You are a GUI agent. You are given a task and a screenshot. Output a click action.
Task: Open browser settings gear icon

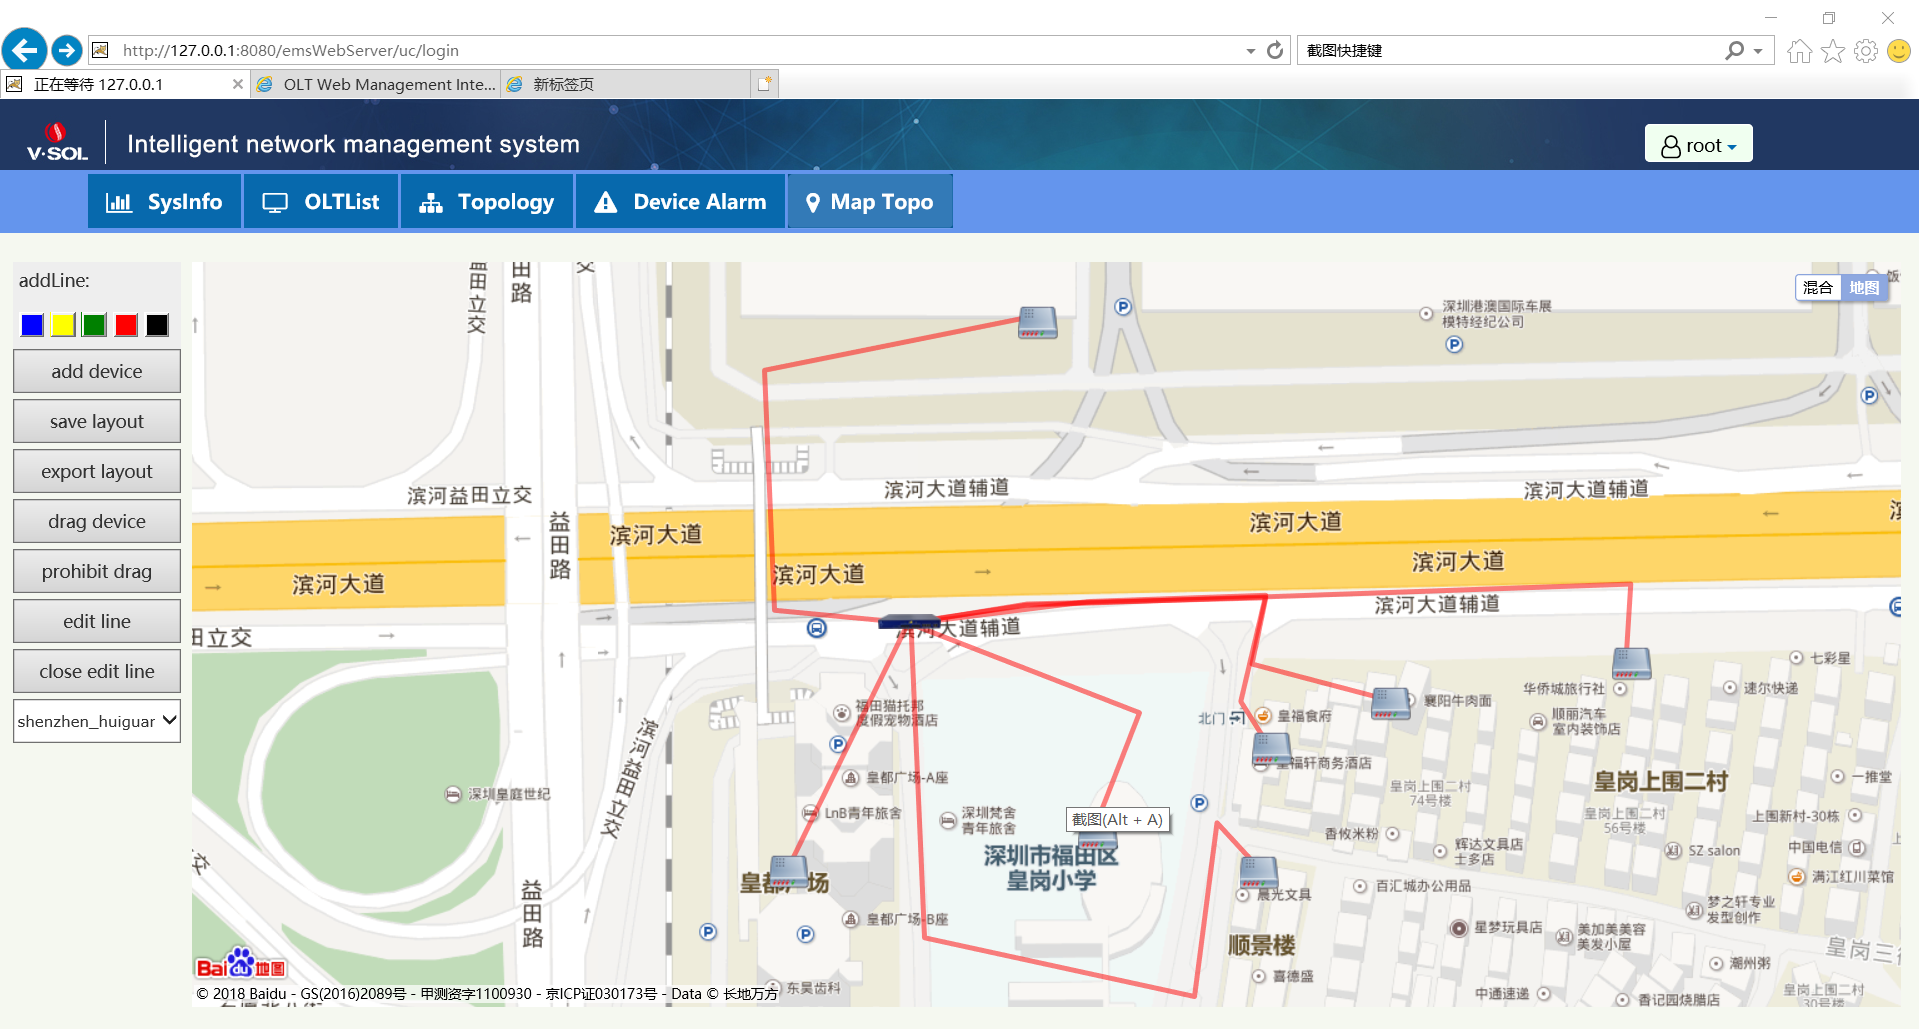pos(1865,51)
